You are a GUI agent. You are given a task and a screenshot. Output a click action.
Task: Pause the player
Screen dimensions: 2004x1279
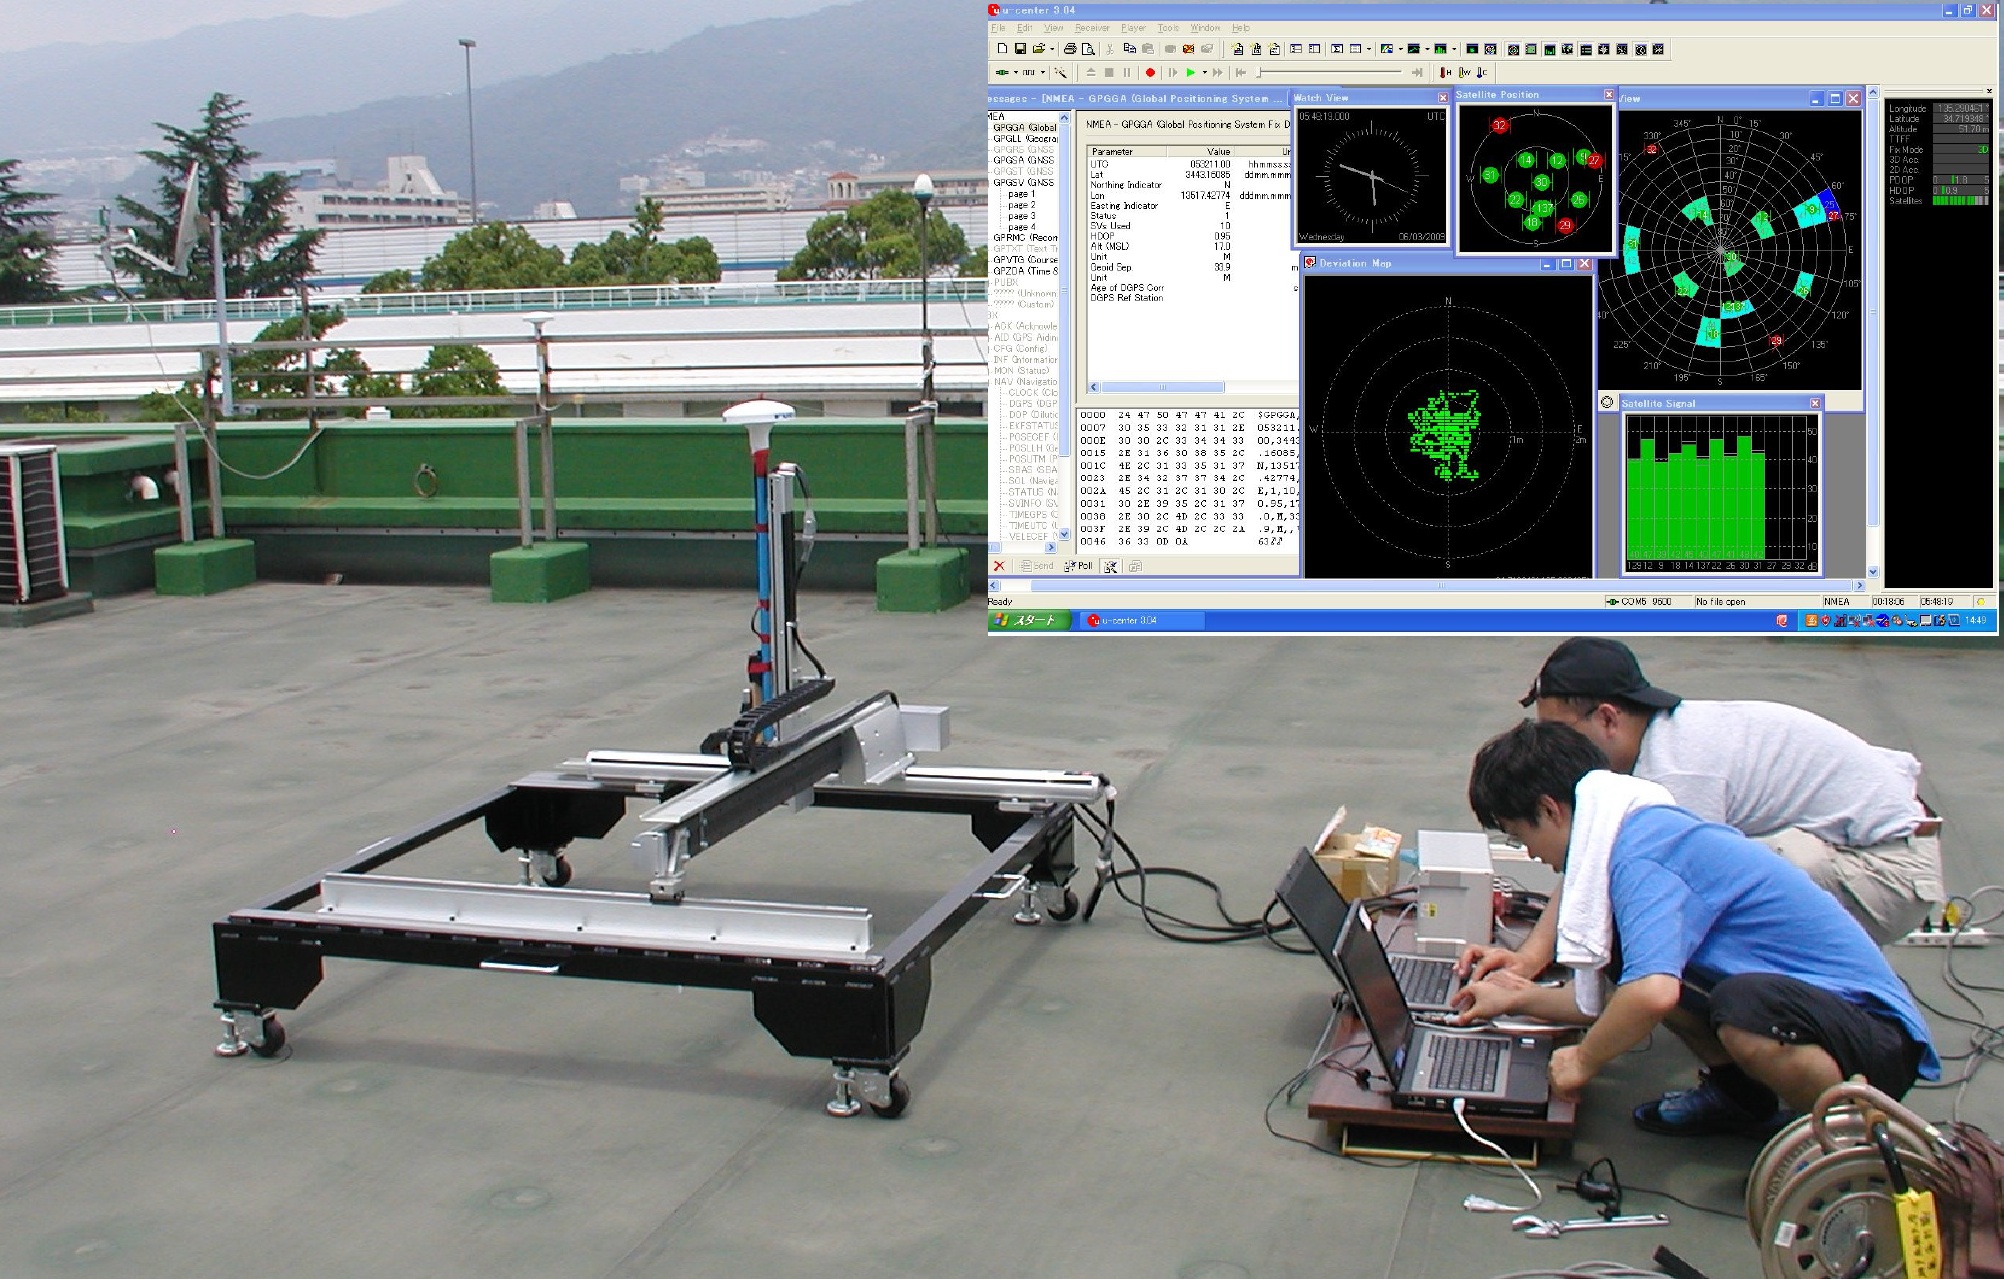[1127, 72]
